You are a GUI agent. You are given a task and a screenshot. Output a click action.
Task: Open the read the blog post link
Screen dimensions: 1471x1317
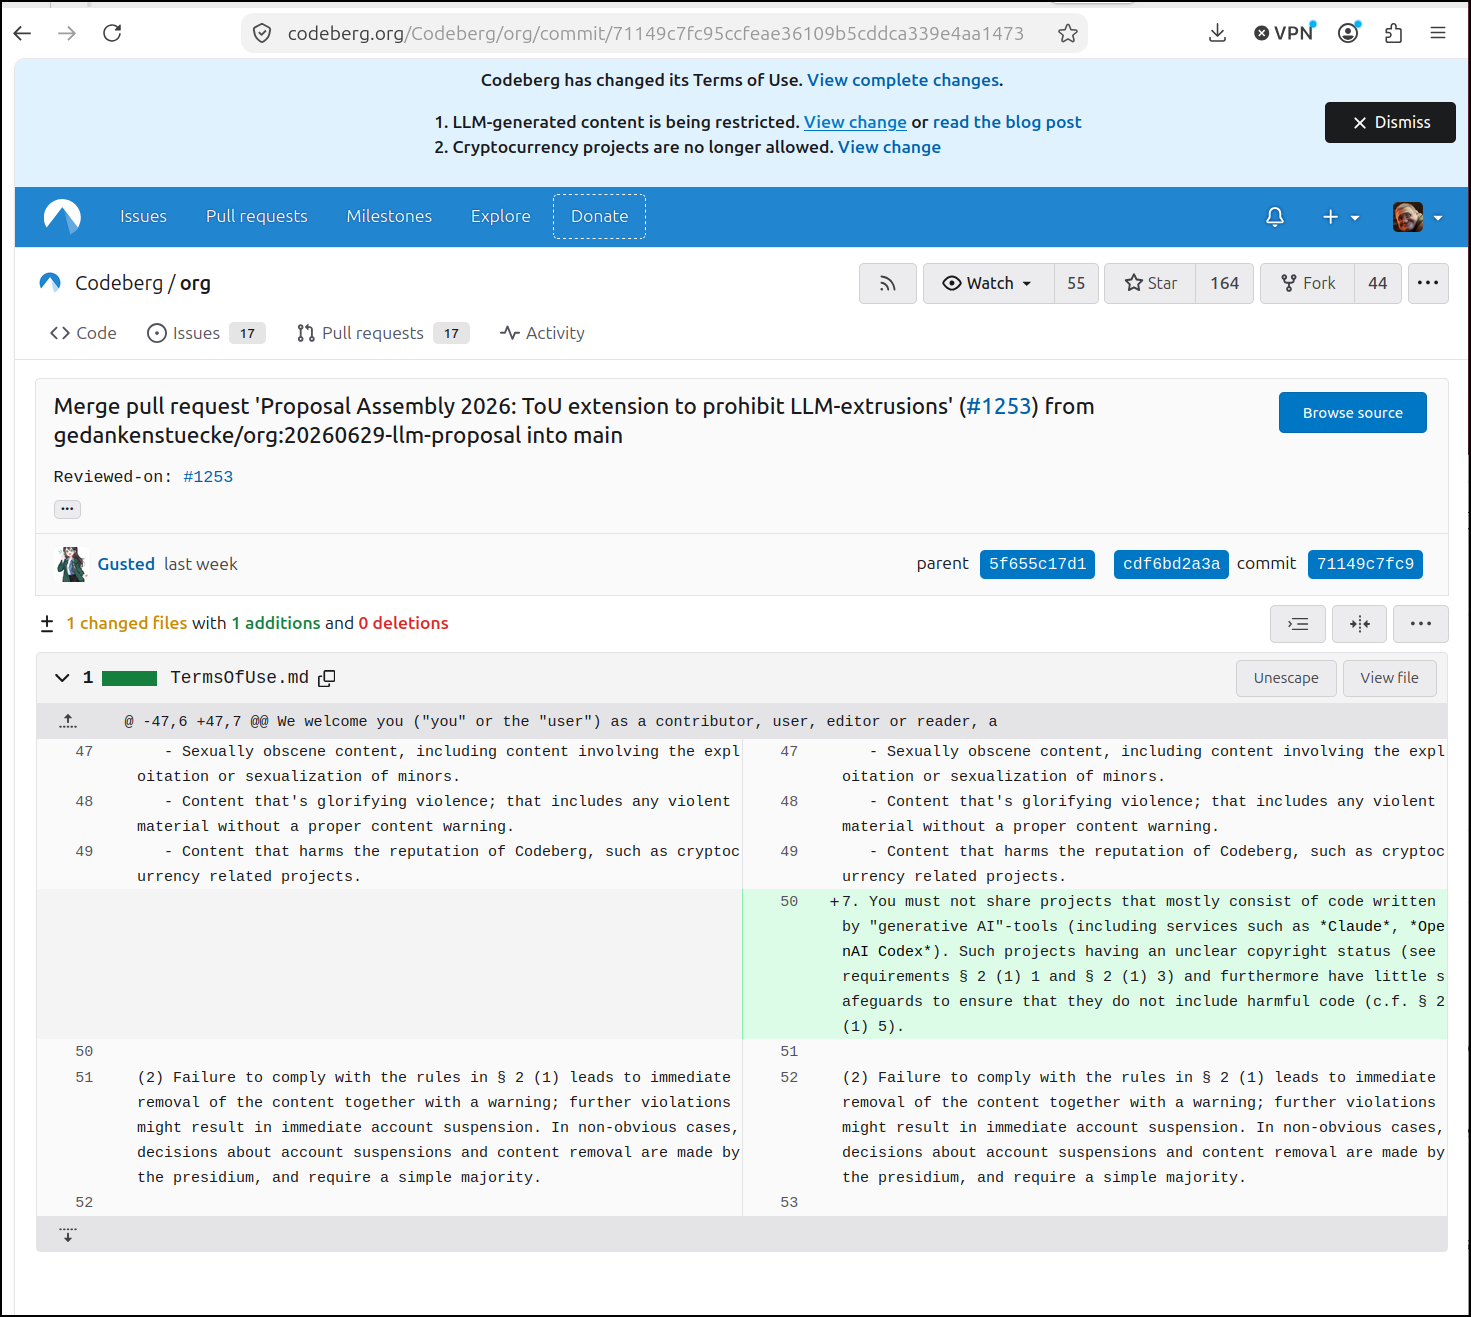point(1007,122)
